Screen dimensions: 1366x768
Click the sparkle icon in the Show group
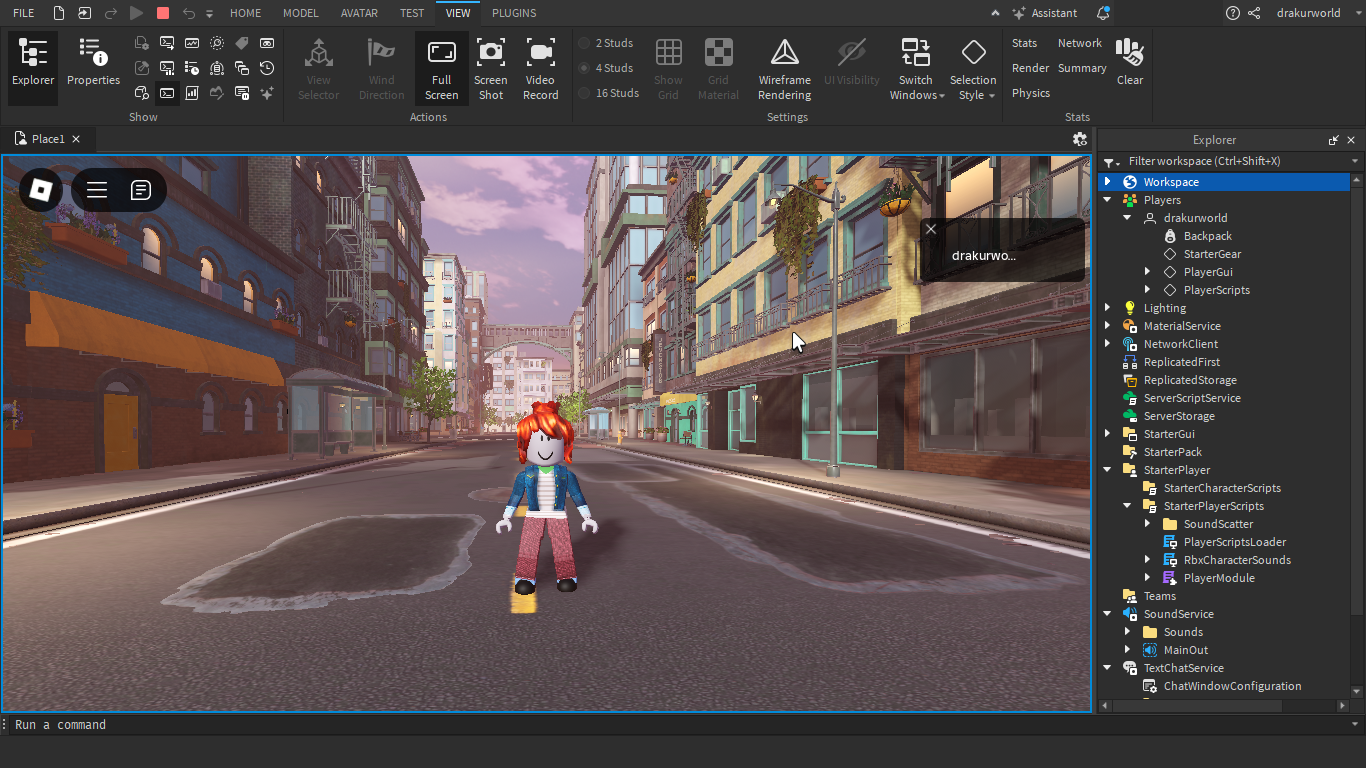tap(267, 93)
